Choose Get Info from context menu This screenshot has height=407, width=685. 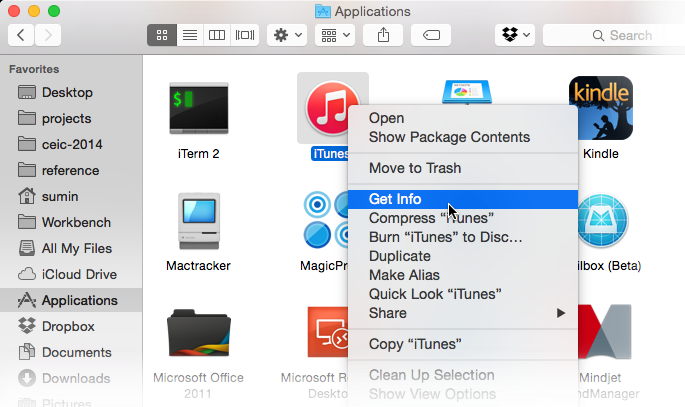click(463, 199)
